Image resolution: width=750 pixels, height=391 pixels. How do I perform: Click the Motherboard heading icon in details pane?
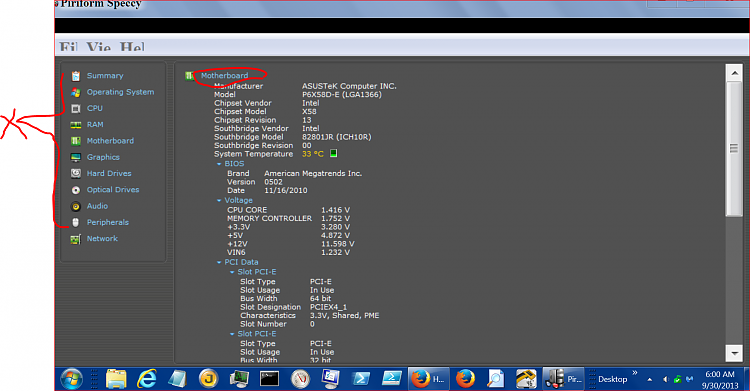[189, 76]
